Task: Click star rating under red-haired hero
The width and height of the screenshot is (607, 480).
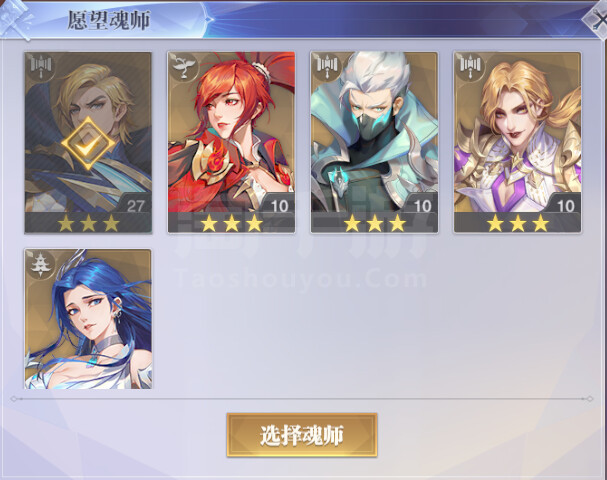Action: pos(231,223)
